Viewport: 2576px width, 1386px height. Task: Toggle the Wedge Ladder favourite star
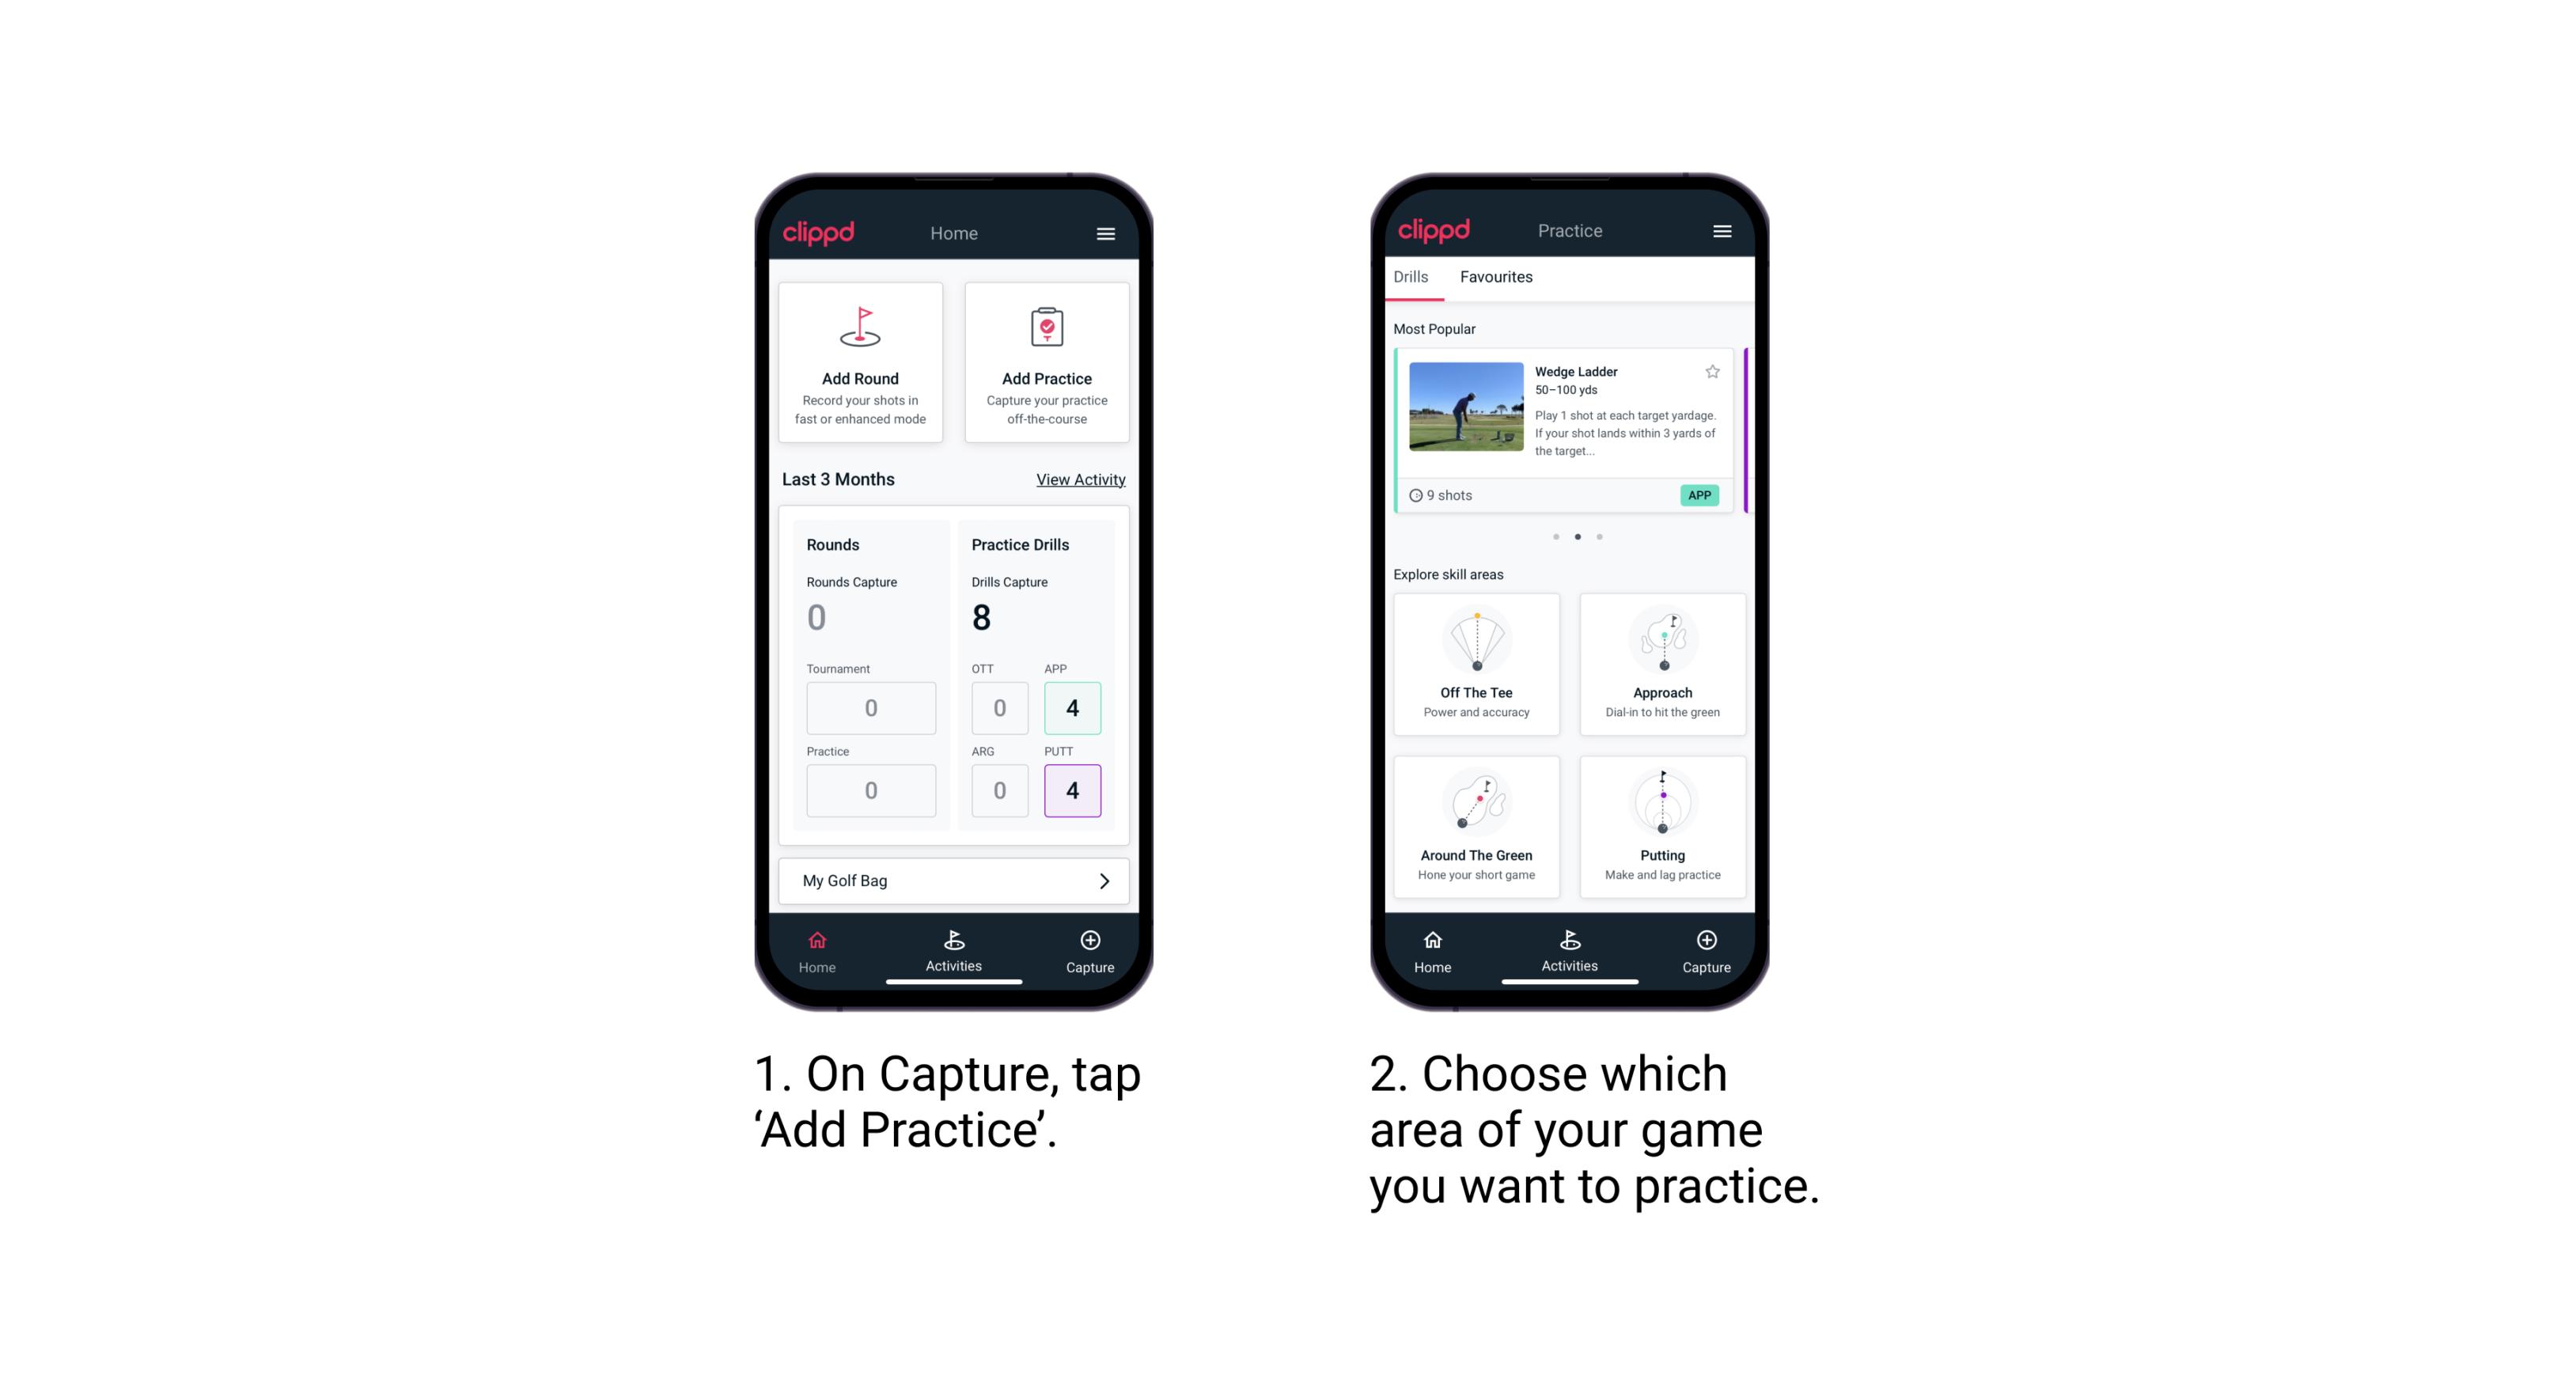pyautogui.click(x=1710, y=372)
